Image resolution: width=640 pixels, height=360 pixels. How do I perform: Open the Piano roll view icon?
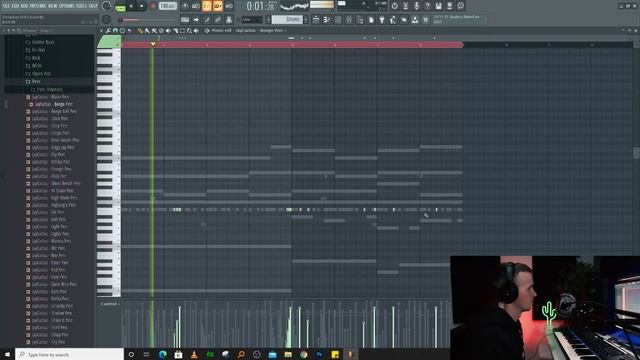(x=327, y=20)
